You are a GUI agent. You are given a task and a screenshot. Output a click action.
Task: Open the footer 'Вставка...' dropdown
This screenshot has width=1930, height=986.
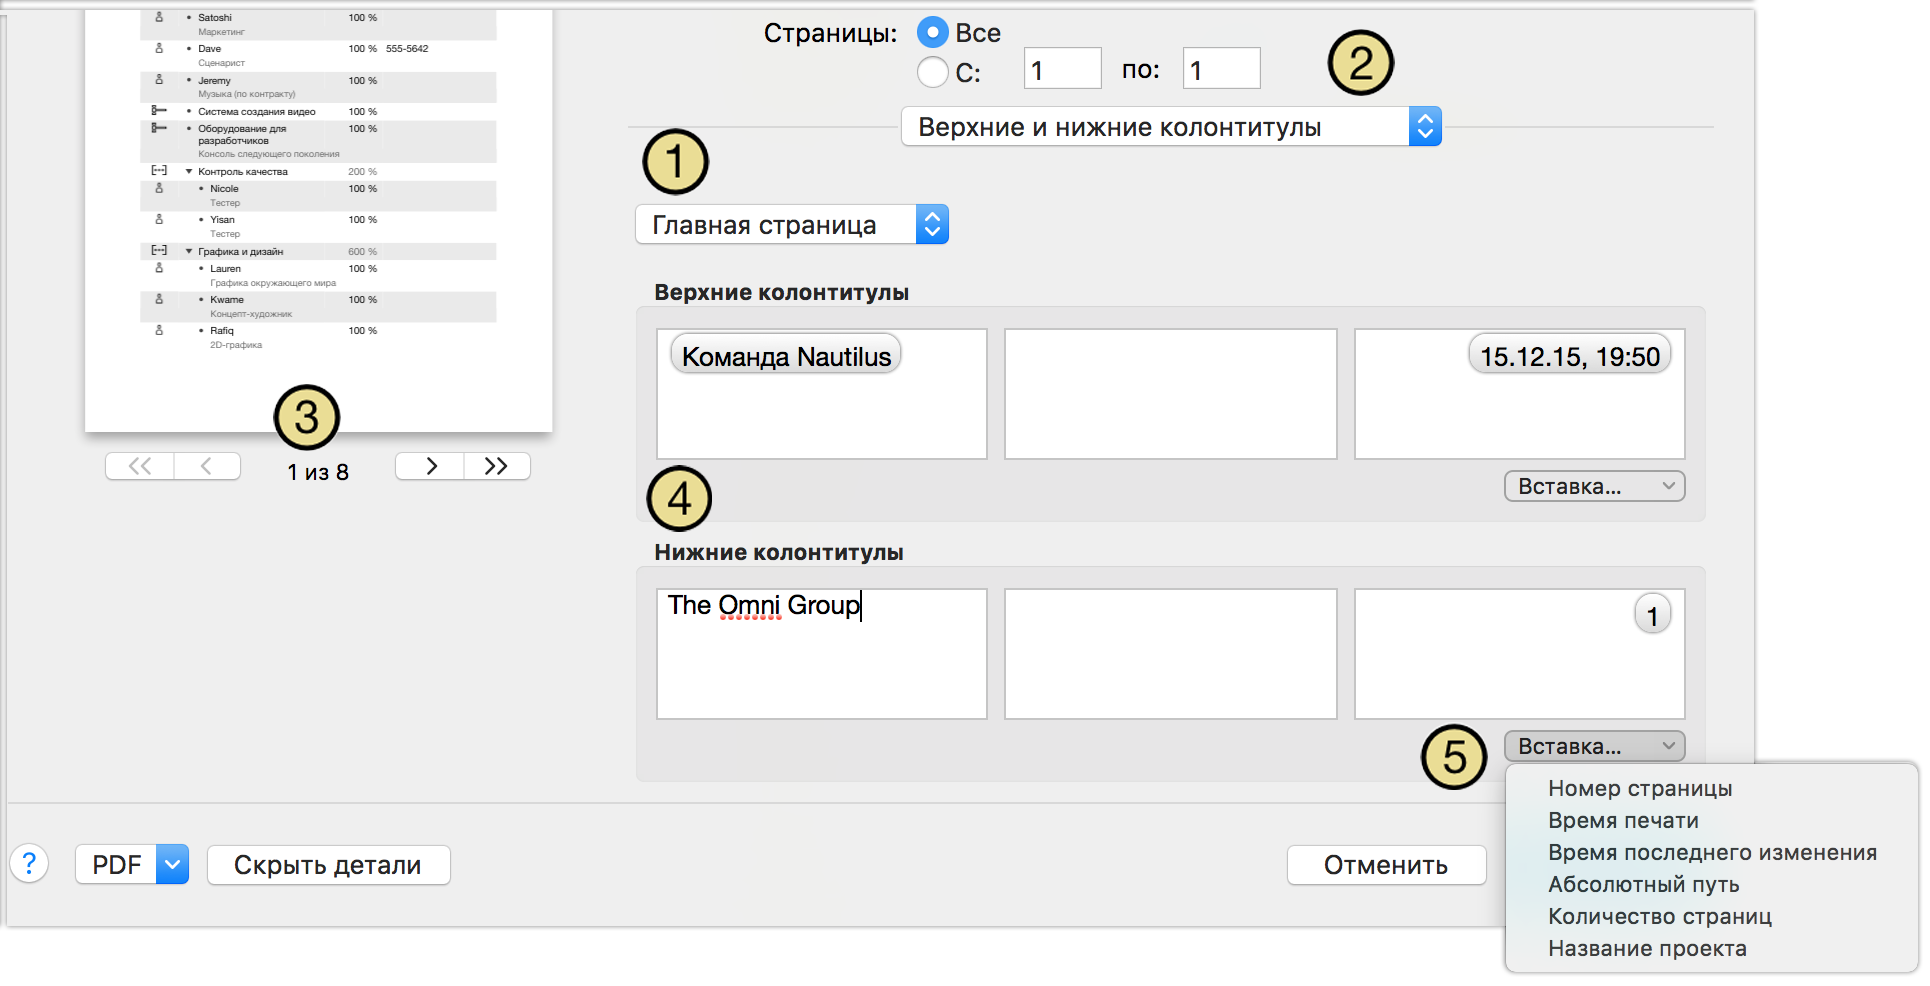[1594, 746]
